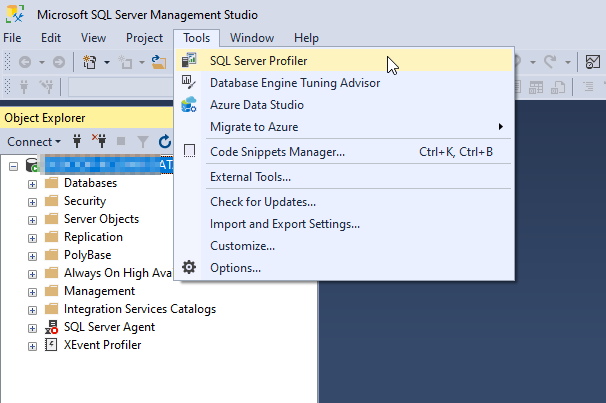Click the Disconnect plug icon with red X

click(98, 142)
